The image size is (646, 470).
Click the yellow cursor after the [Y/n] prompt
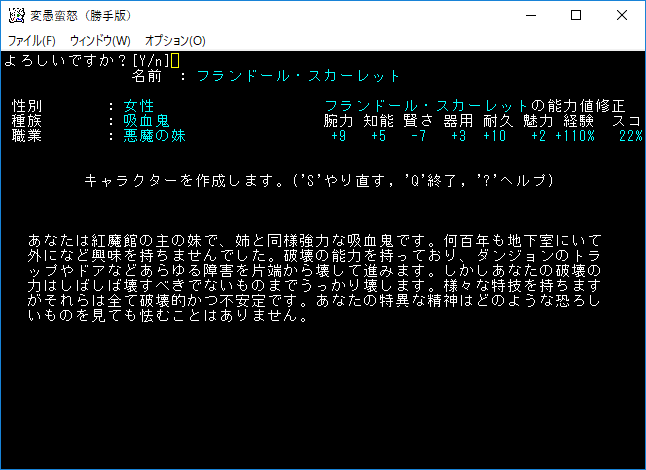coord(176,60)
